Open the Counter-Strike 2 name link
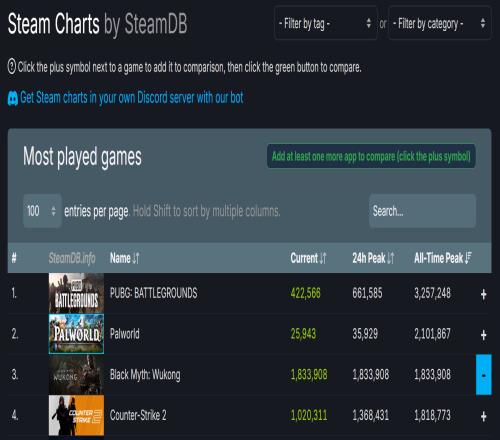 point(138,415)
